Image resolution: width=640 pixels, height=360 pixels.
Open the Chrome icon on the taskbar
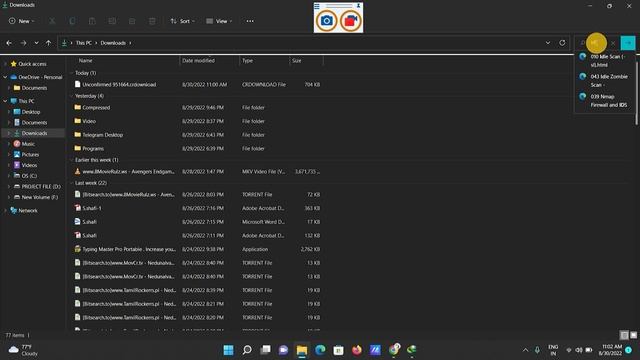coord(394,349)
